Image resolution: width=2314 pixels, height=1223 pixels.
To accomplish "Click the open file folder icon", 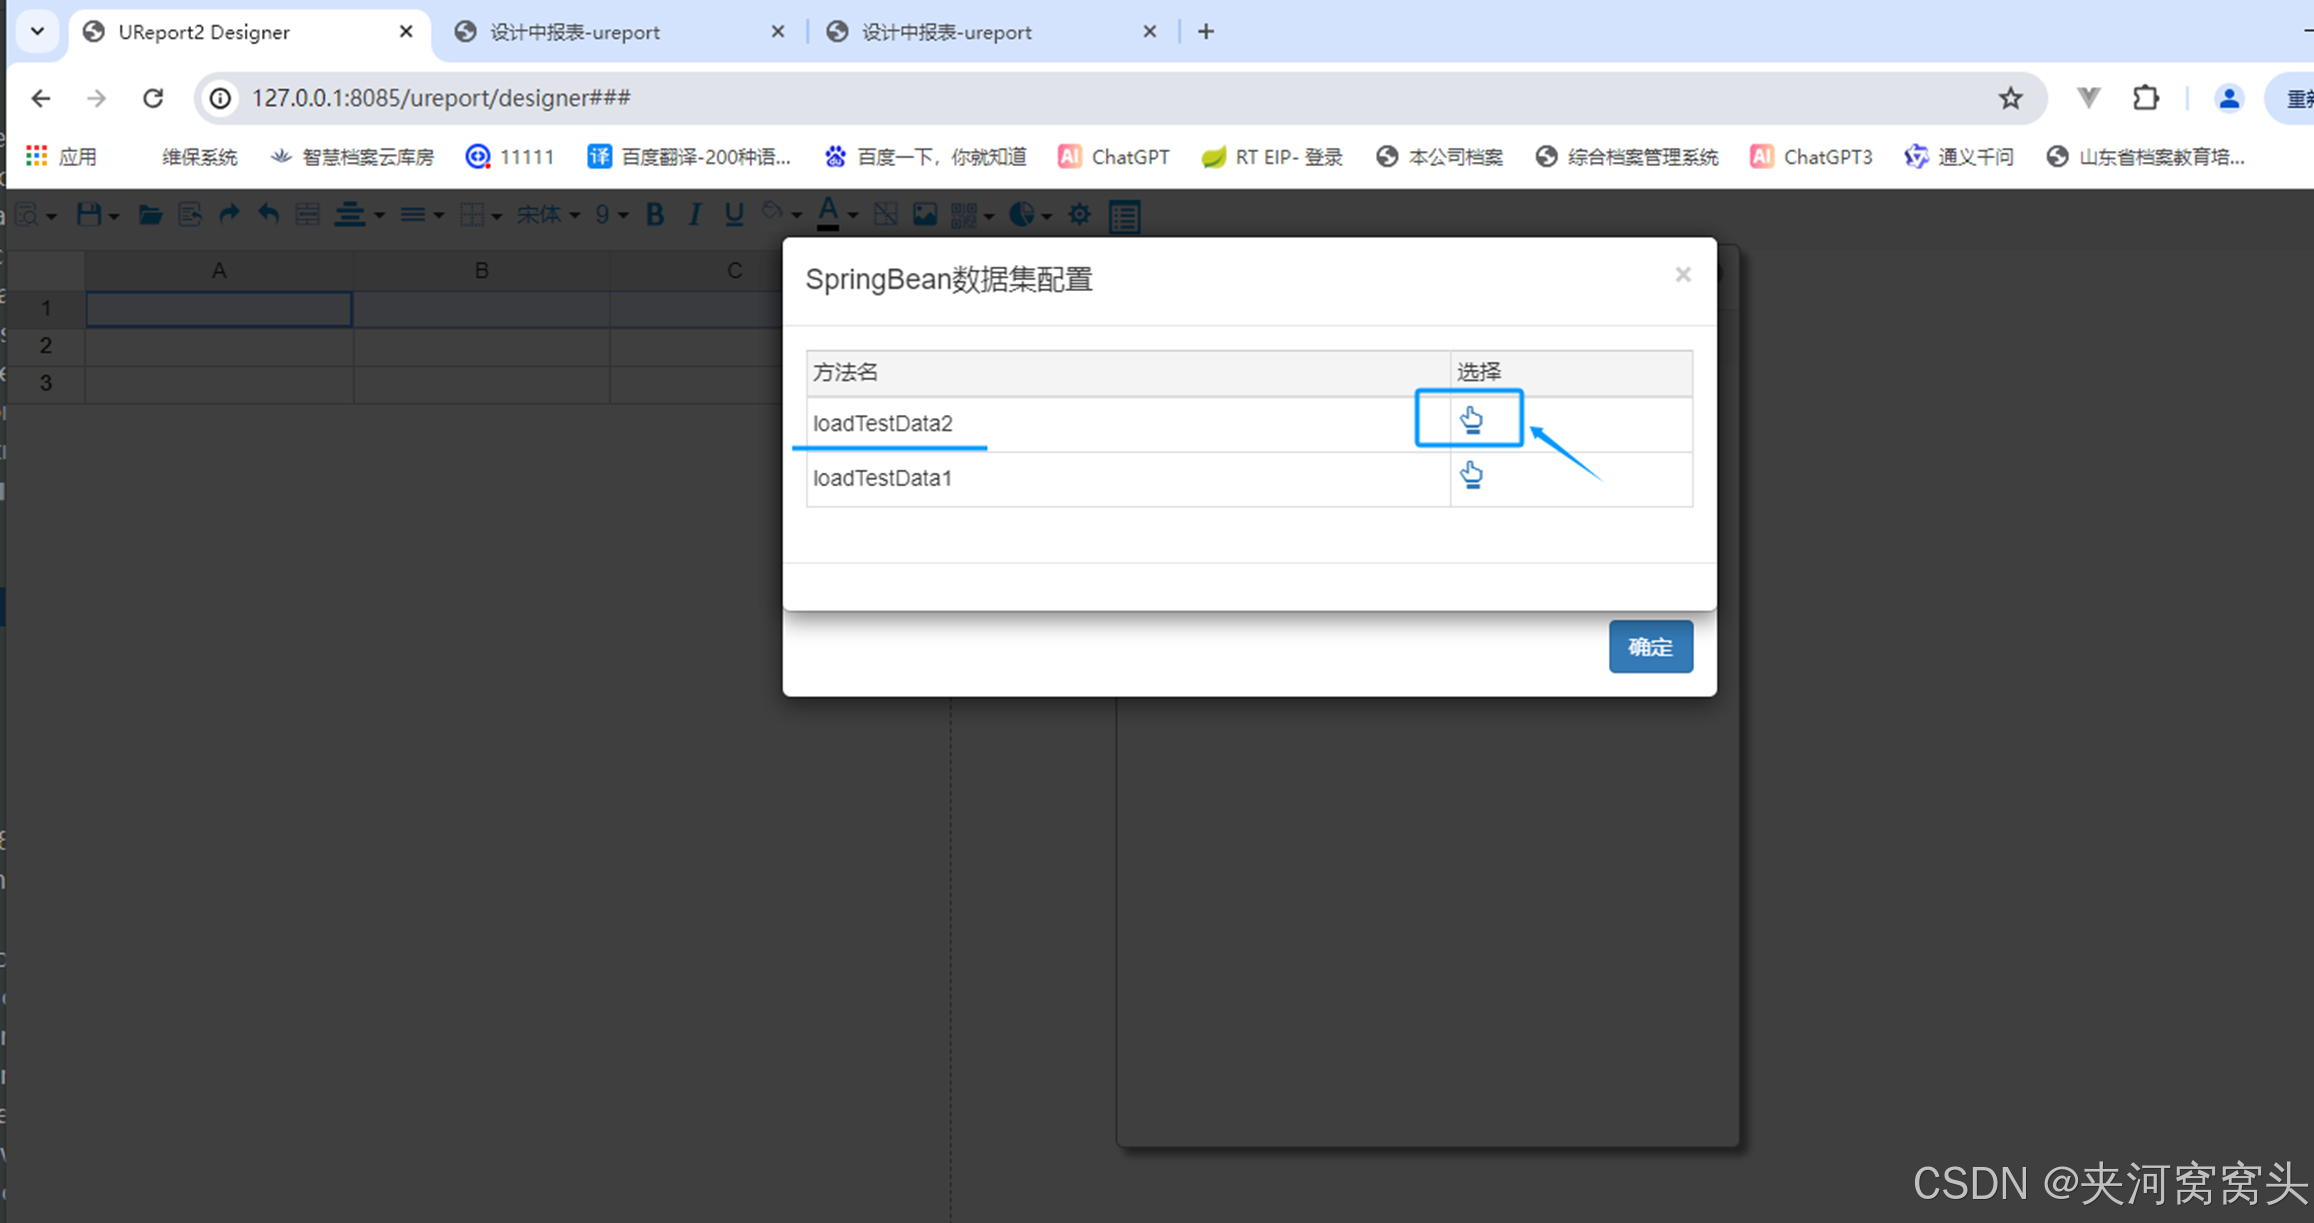I will [150, 214].
